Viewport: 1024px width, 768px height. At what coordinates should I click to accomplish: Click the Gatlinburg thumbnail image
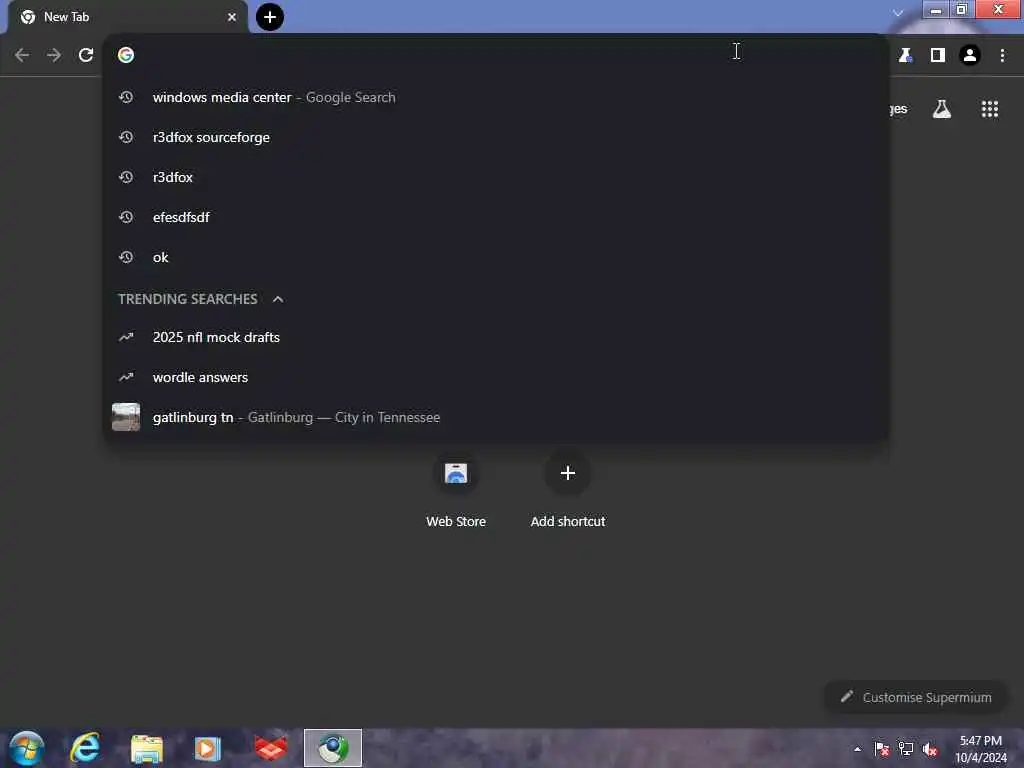click(126, 417)
